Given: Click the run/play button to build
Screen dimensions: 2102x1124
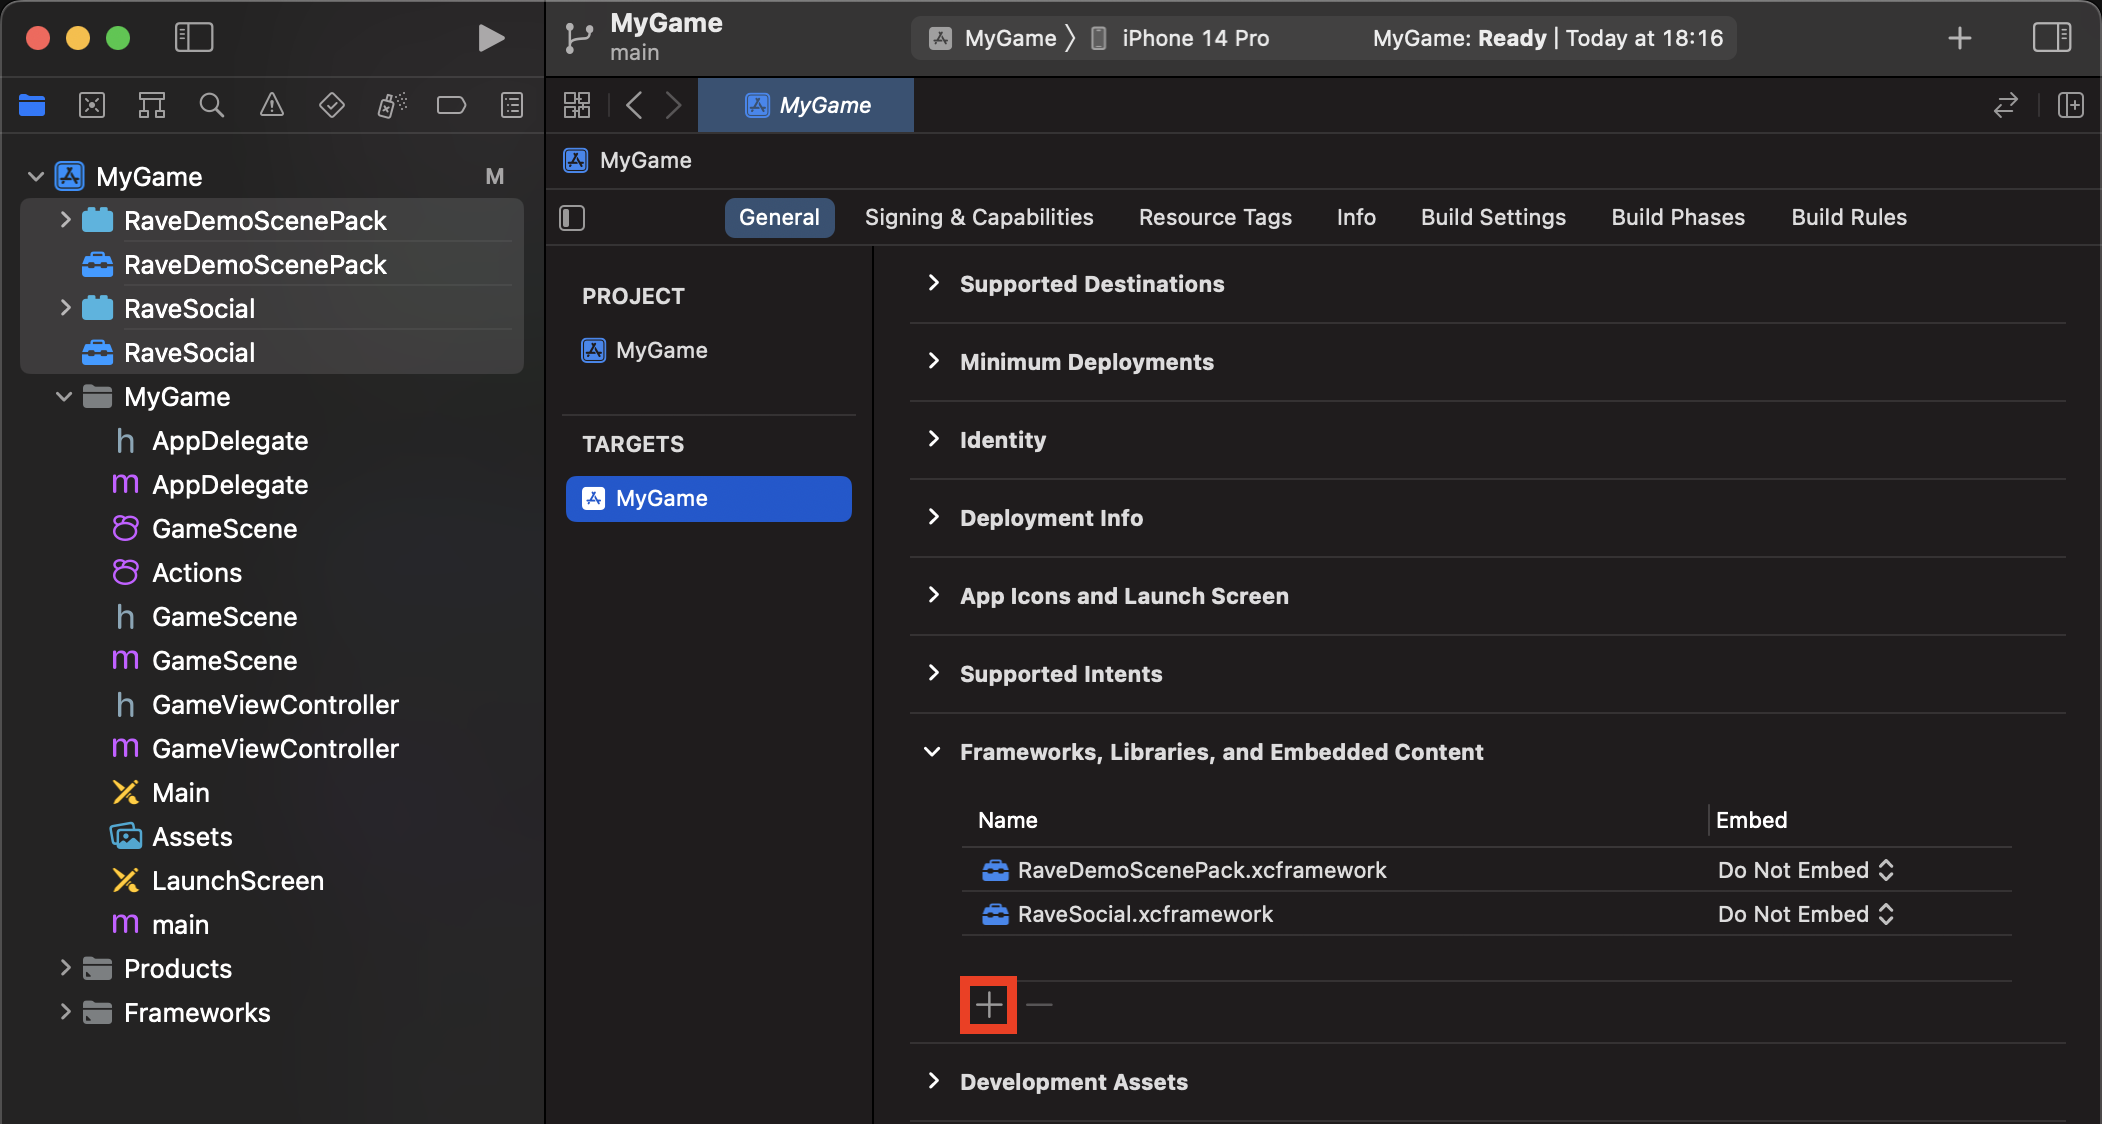Looking at the screenshot, I should click(491, 38).
